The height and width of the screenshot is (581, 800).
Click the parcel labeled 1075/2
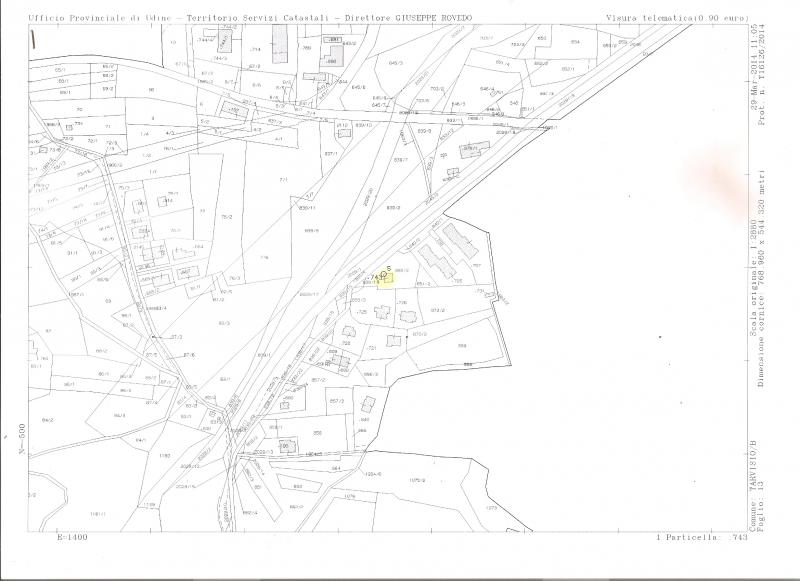(416, 480)
